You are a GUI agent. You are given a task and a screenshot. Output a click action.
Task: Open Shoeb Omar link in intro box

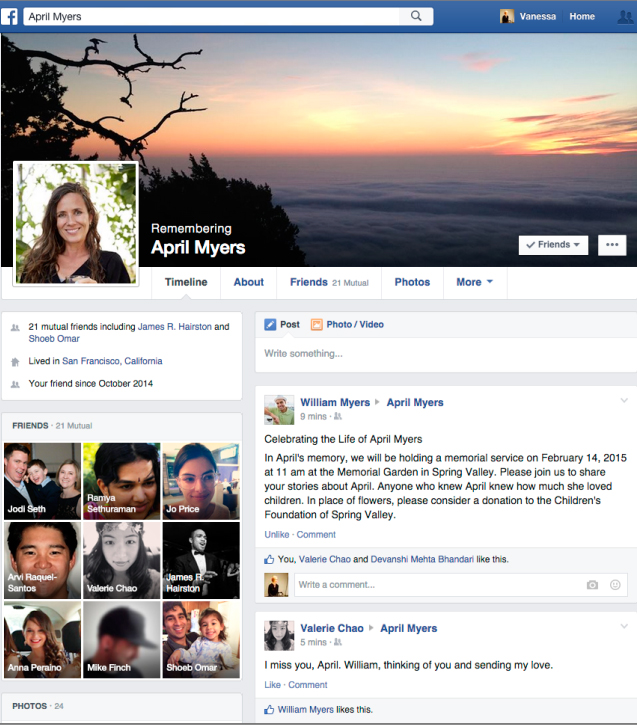pyautogui.click(x=54, y=338)
